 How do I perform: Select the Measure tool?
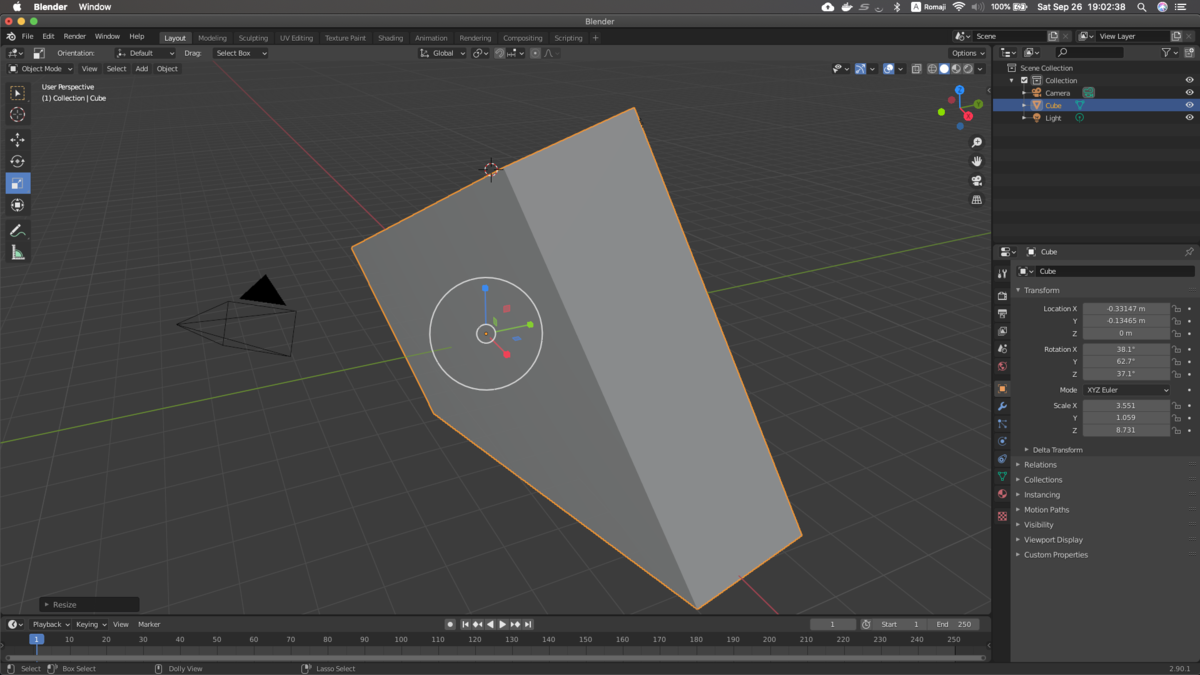tap(17, 253)
